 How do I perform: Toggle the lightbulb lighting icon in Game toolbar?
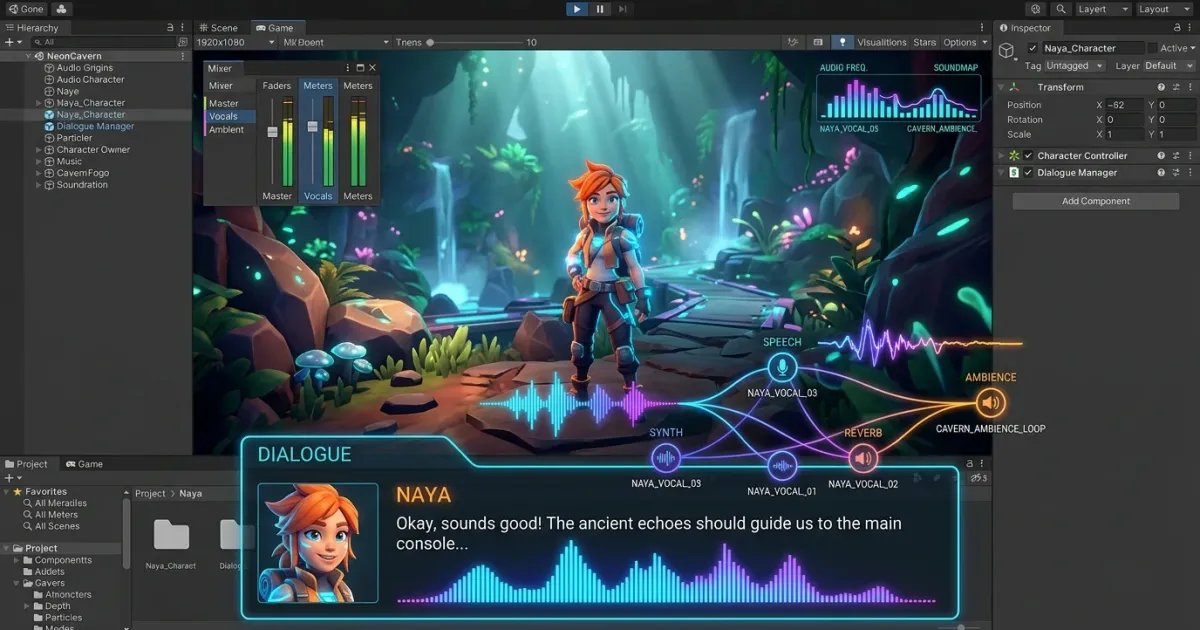point(842,42)
